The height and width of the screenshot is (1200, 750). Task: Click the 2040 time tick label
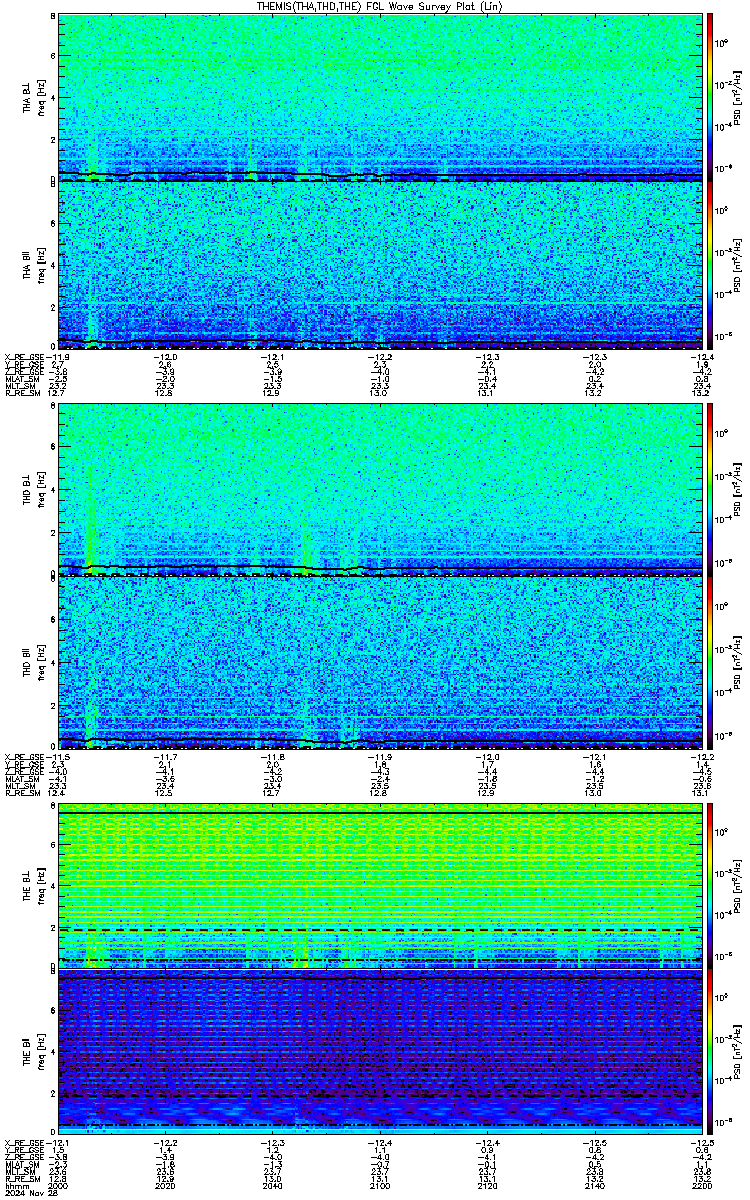pos(273,1186)
